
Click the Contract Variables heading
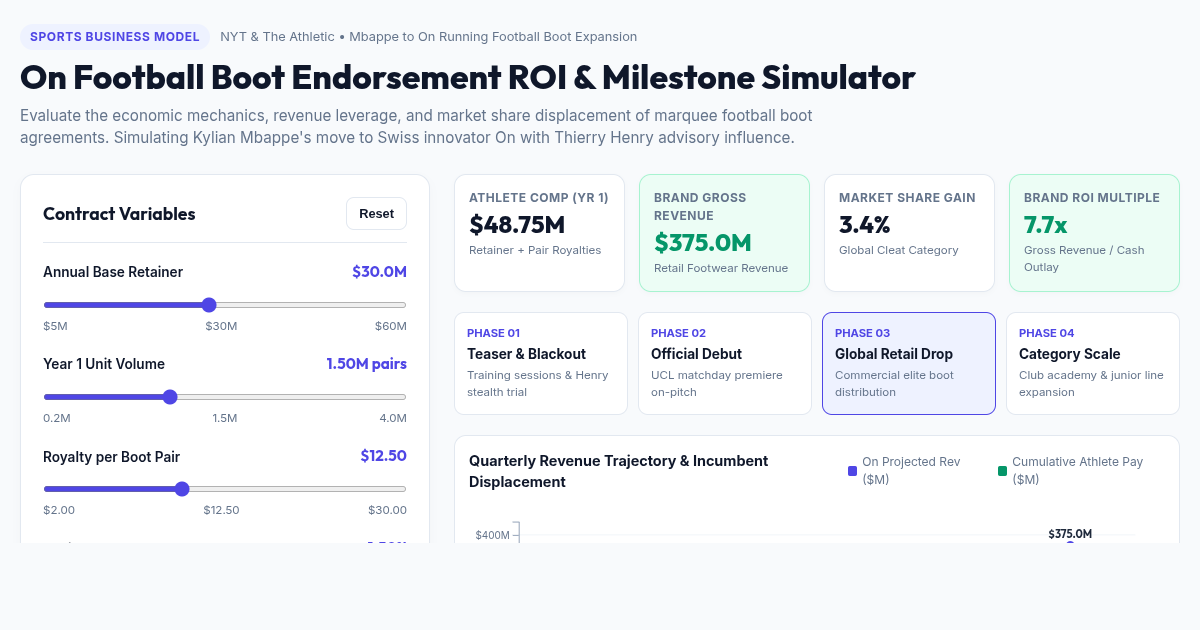tap(119, 214)
